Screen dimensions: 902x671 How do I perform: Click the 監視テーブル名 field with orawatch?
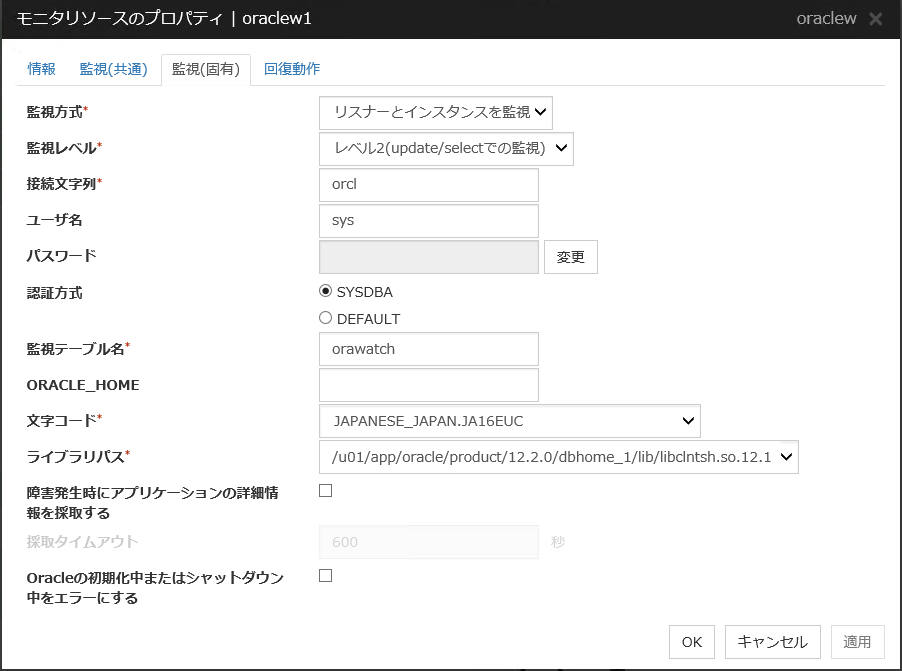coord(428,349)
